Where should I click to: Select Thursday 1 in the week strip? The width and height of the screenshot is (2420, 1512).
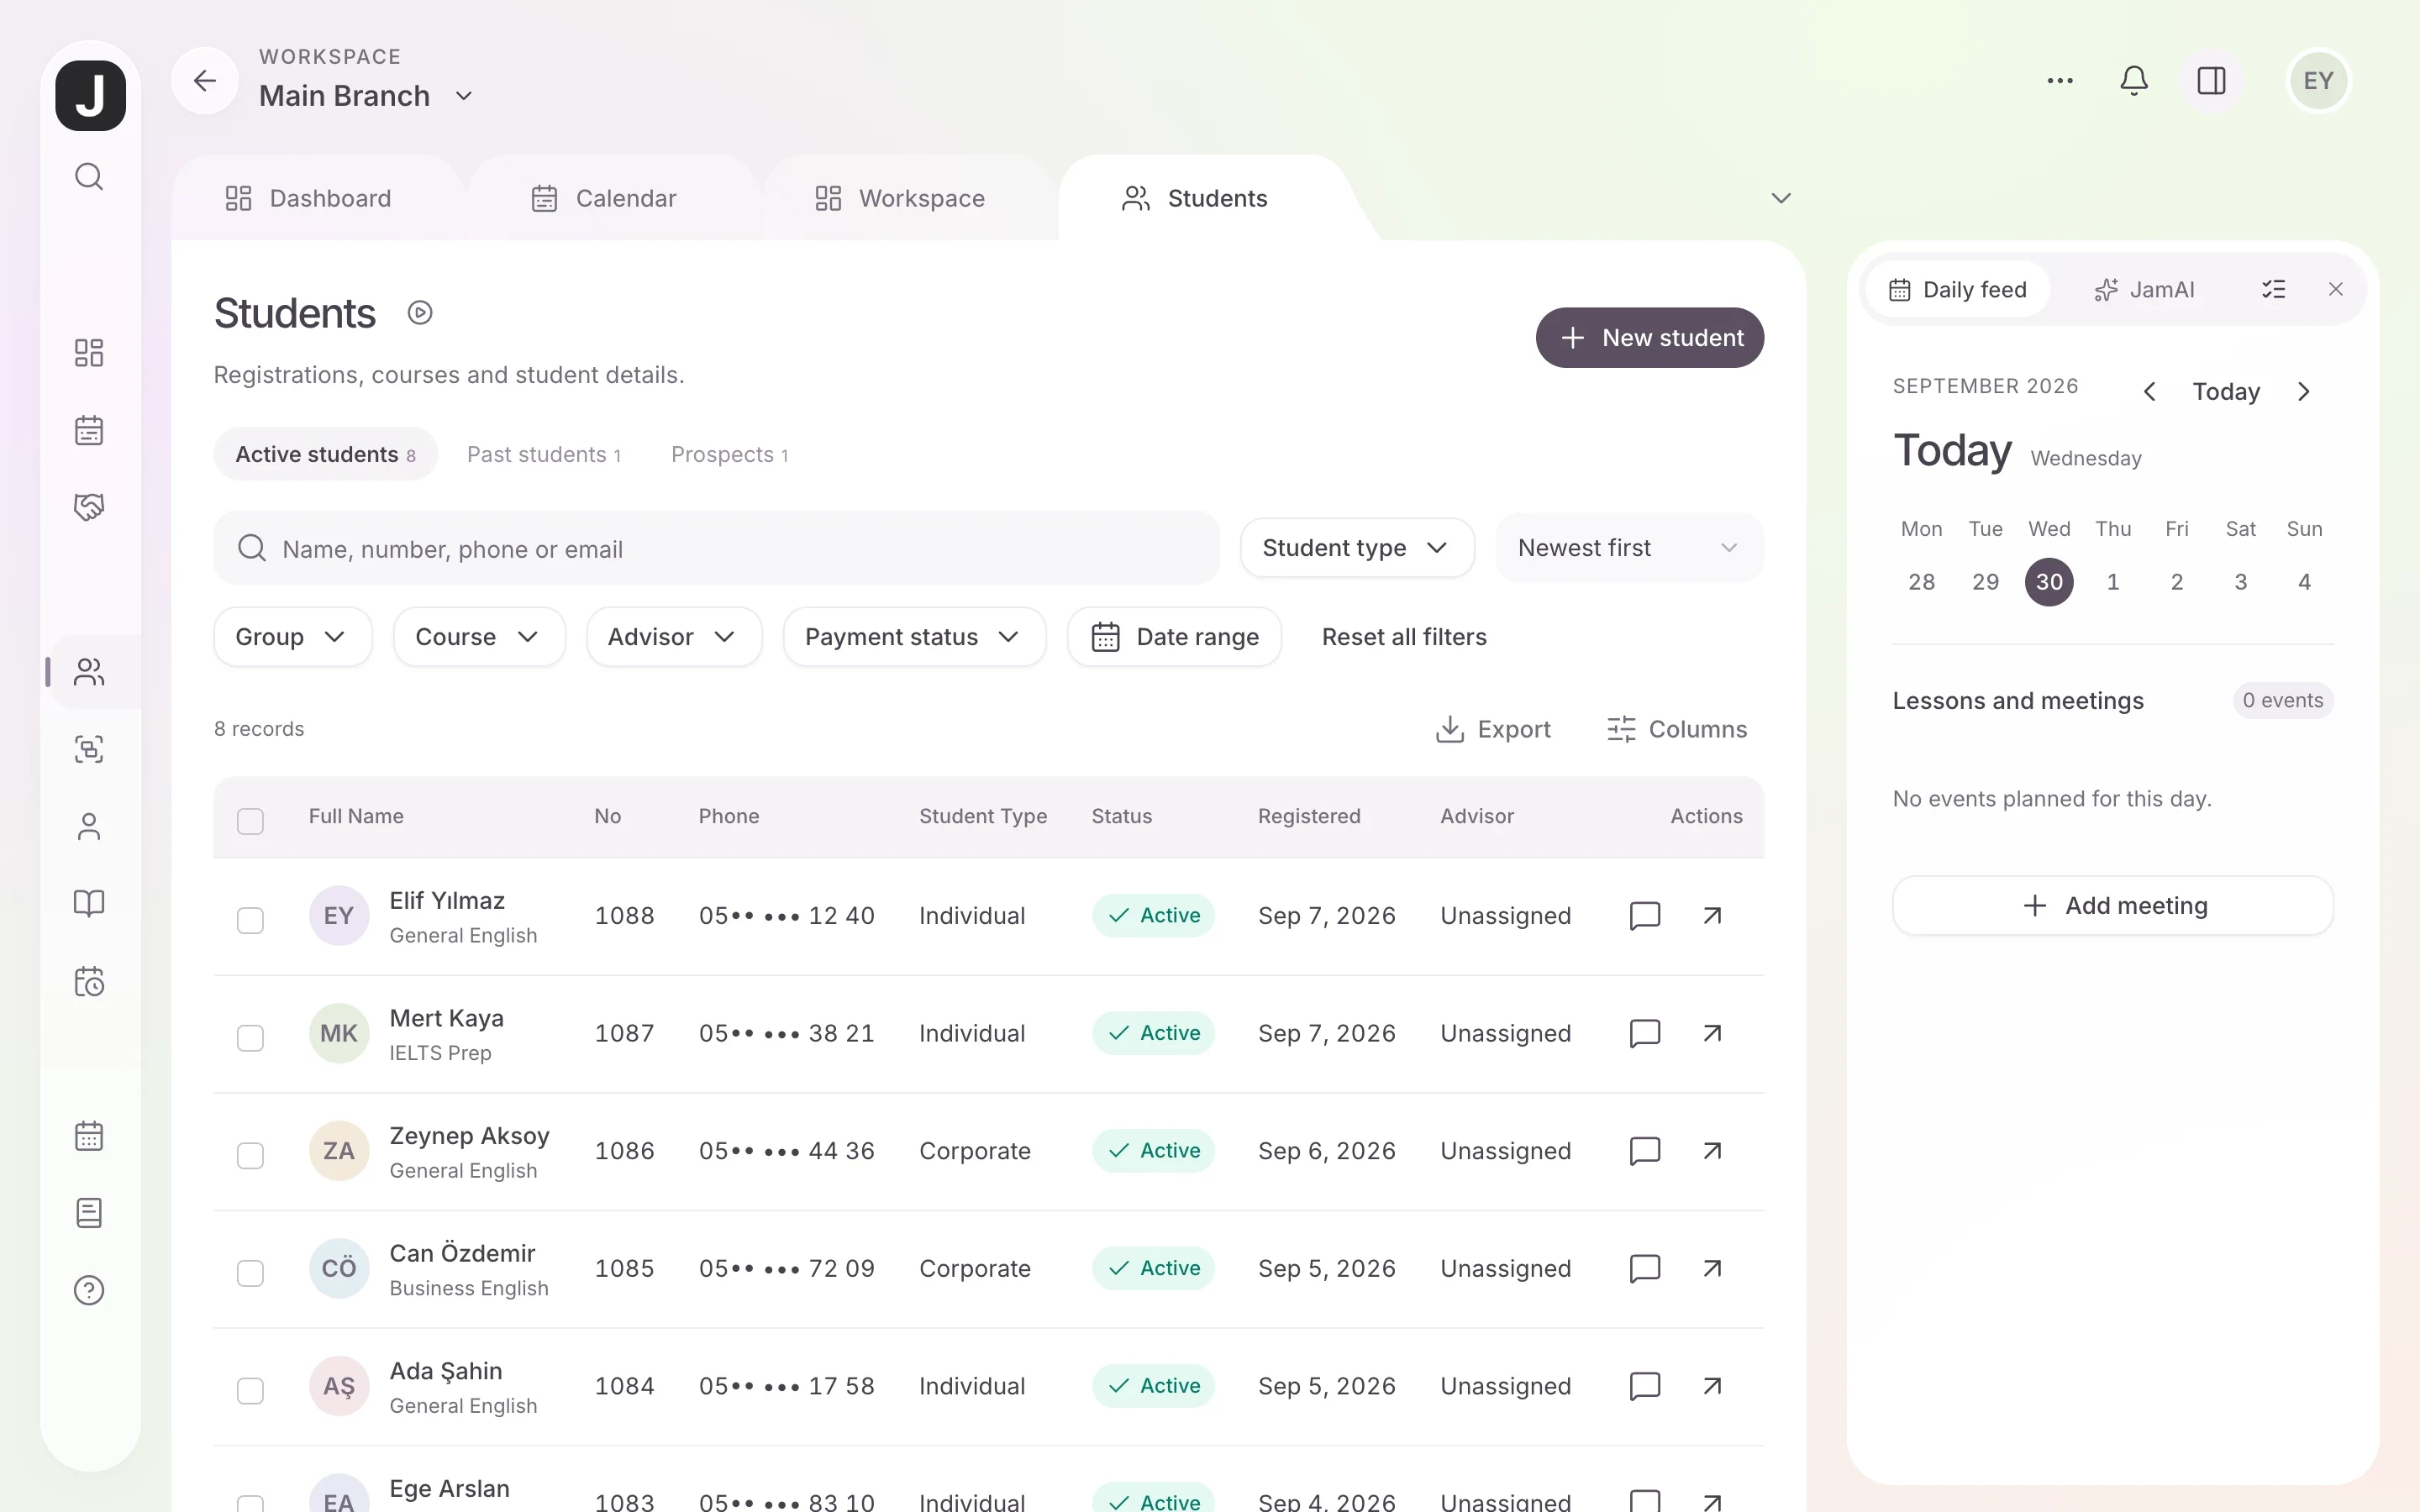2113,582
